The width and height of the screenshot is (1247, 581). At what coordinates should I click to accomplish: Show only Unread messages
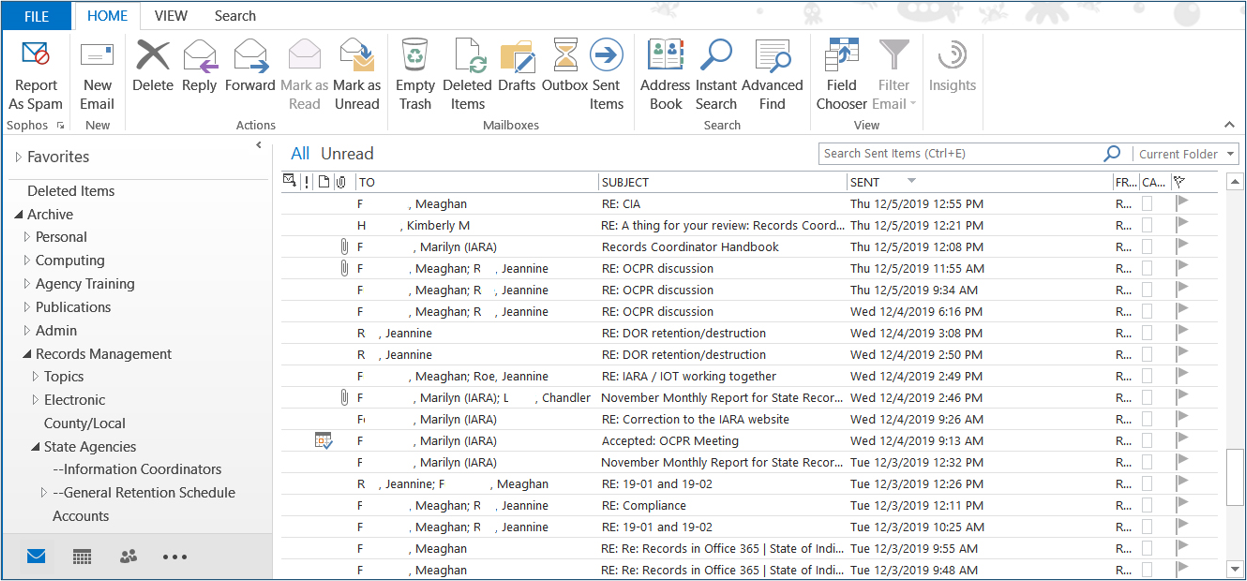(347, 154)
